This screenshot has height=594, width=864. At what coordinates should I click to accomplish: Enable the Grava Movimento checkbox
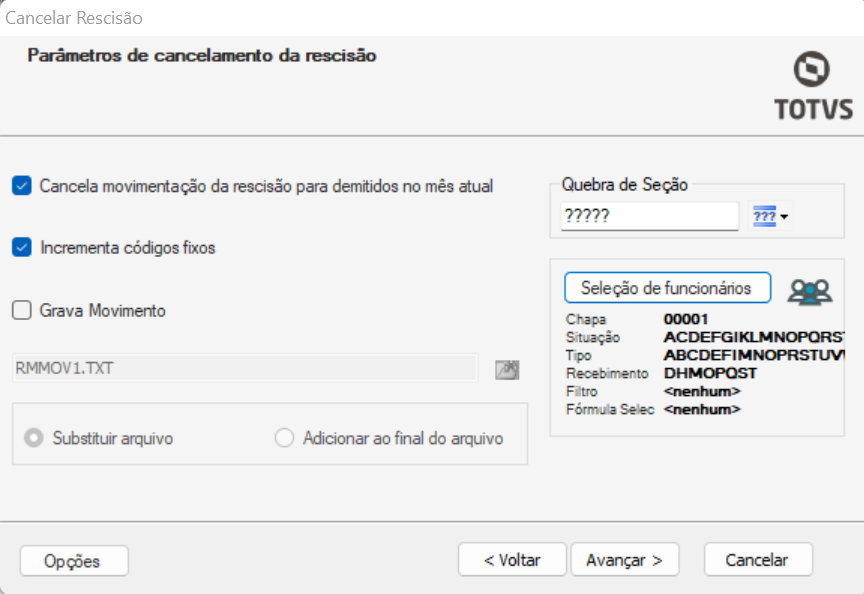[x=22, y=311]
